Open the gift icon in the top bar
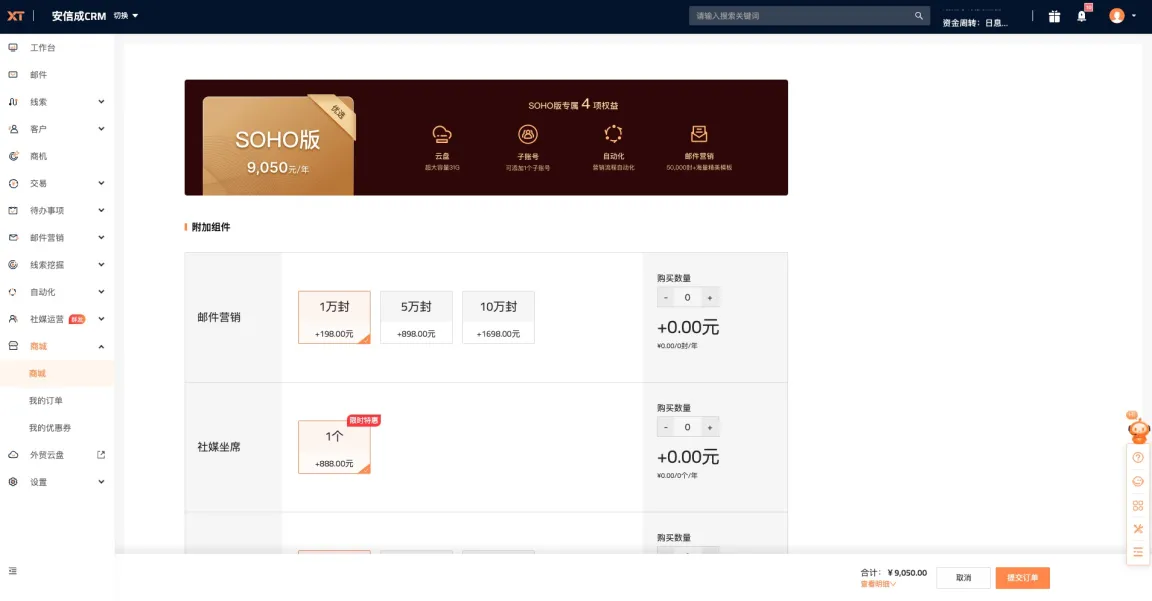The width and height of the screenshot is (1152, 601). (x=1054, y=16)
